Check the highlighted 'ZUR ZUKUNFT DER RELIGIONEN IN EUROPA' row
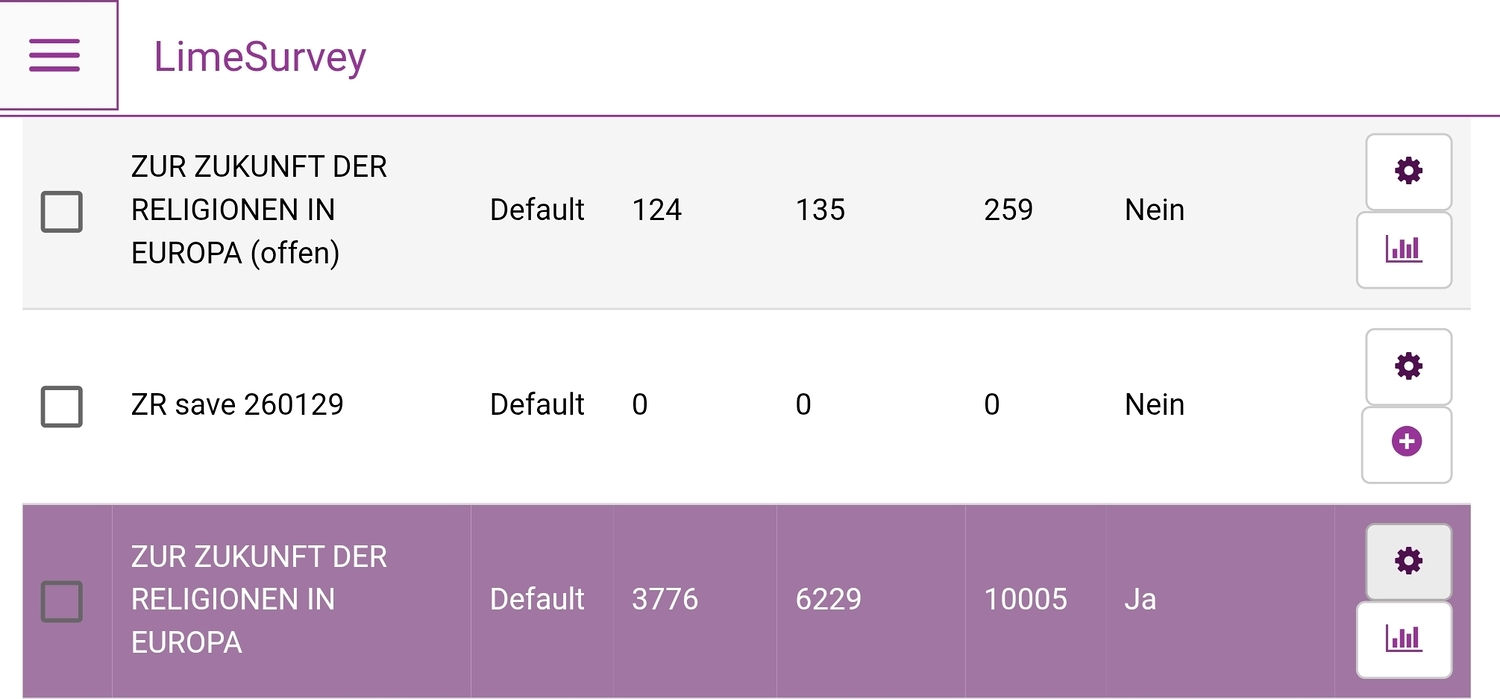 click(x=61, y=601)
